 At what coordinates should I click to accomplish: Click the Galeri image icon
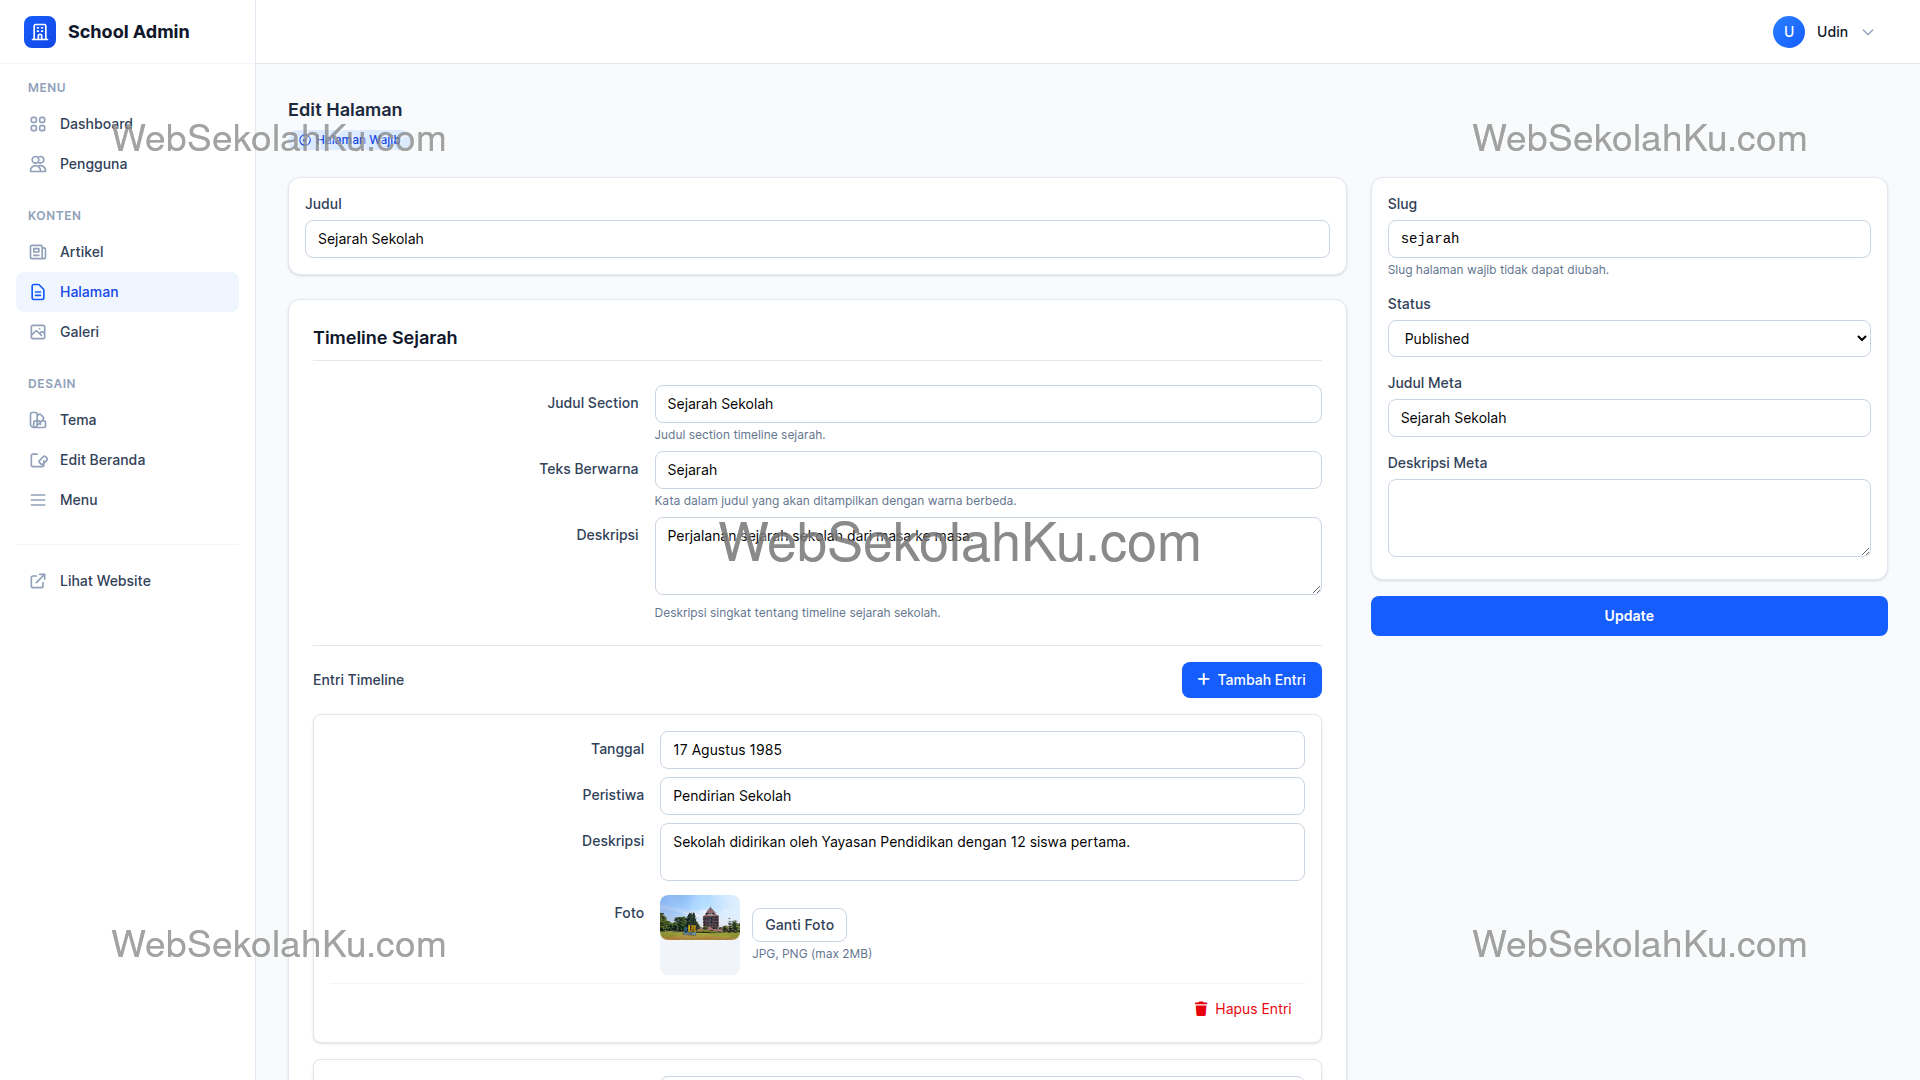(38, 332)
